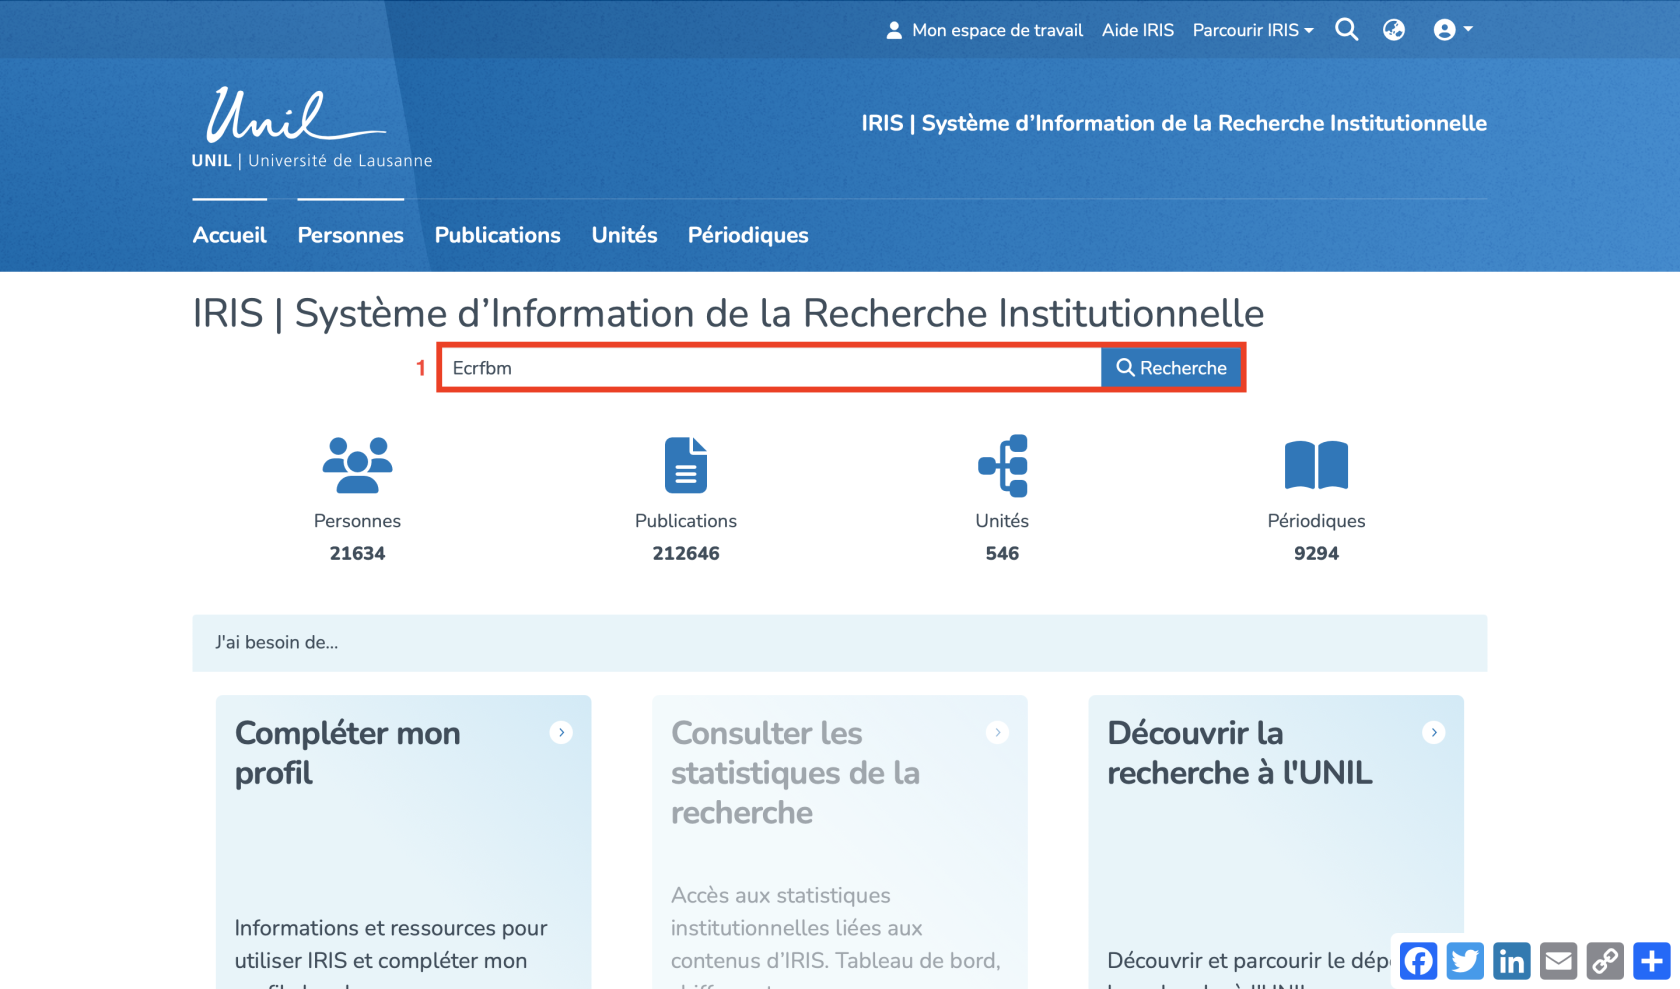The height and width of the screenshot is (989, 1680).
Task: Share page via Facebook icon
Action: pos(1418,961)
